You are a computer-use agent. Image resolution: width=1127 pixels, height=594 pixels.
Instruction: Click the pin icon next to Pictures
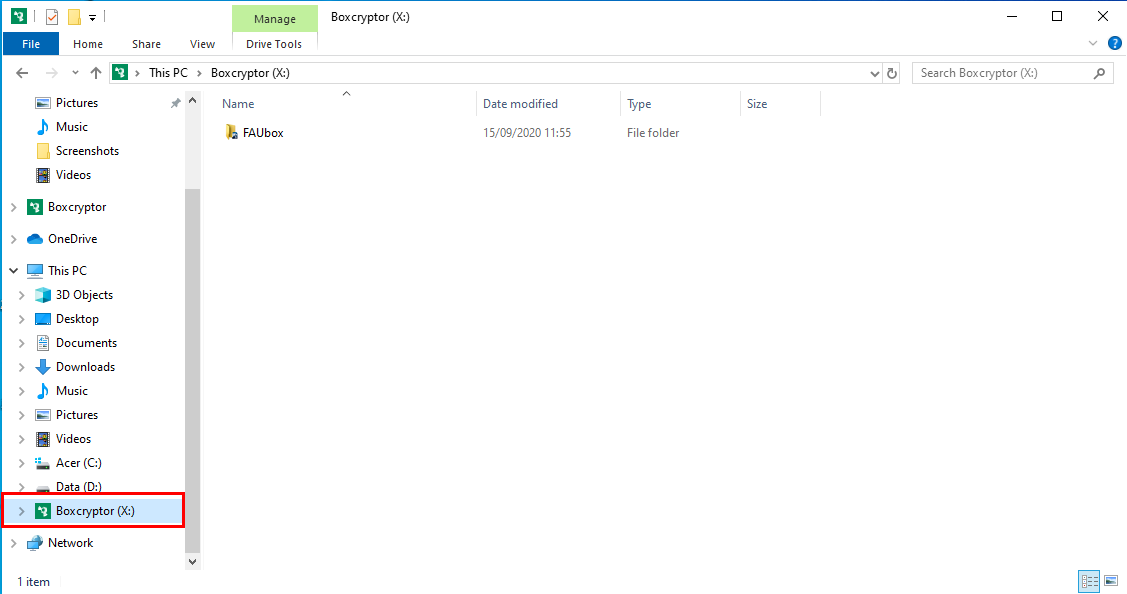tap(175, 104)
